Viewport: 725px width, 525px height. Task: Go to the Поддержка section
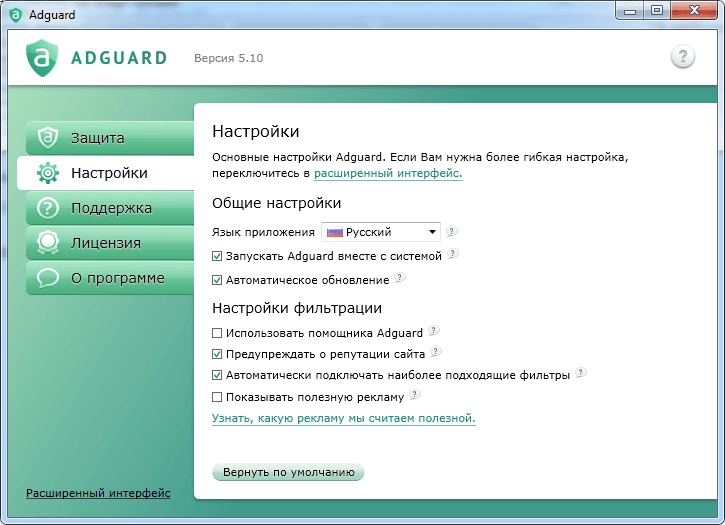110,208
